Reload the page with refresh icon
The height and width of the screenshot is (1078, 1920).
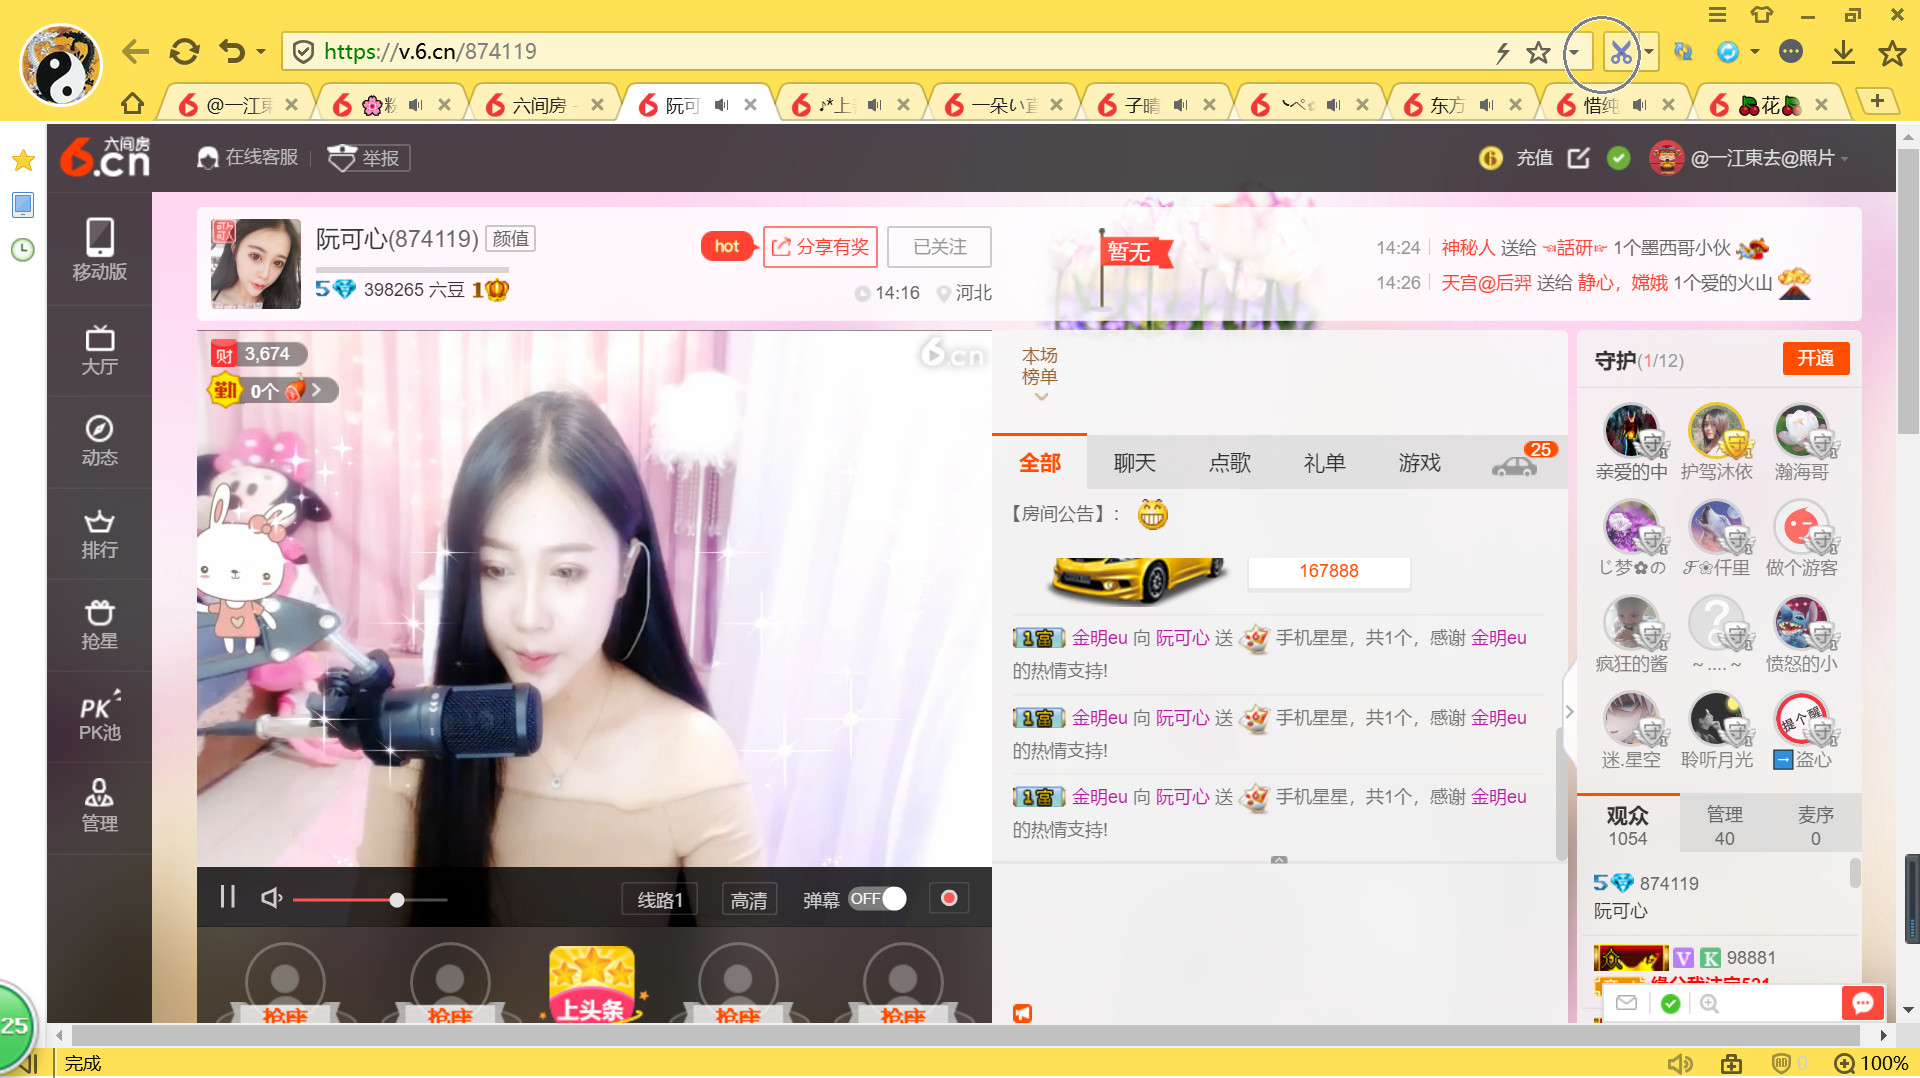coord(184,52)
